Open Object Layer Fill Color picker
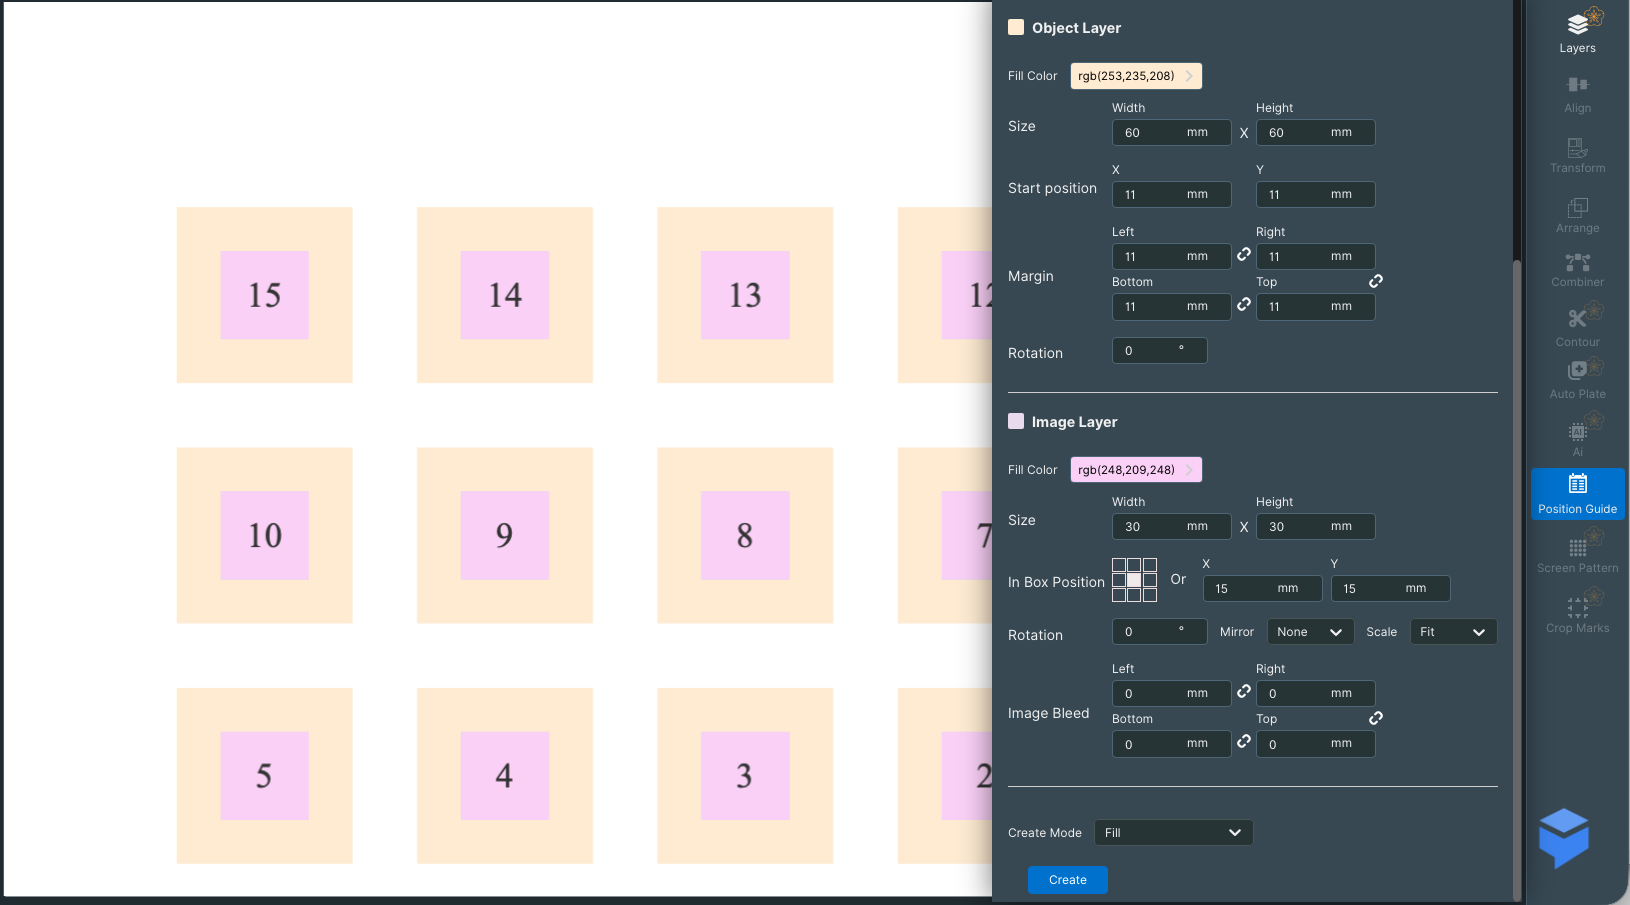The height and width of the screenshot is (905, 1630). pos(1136,76)
